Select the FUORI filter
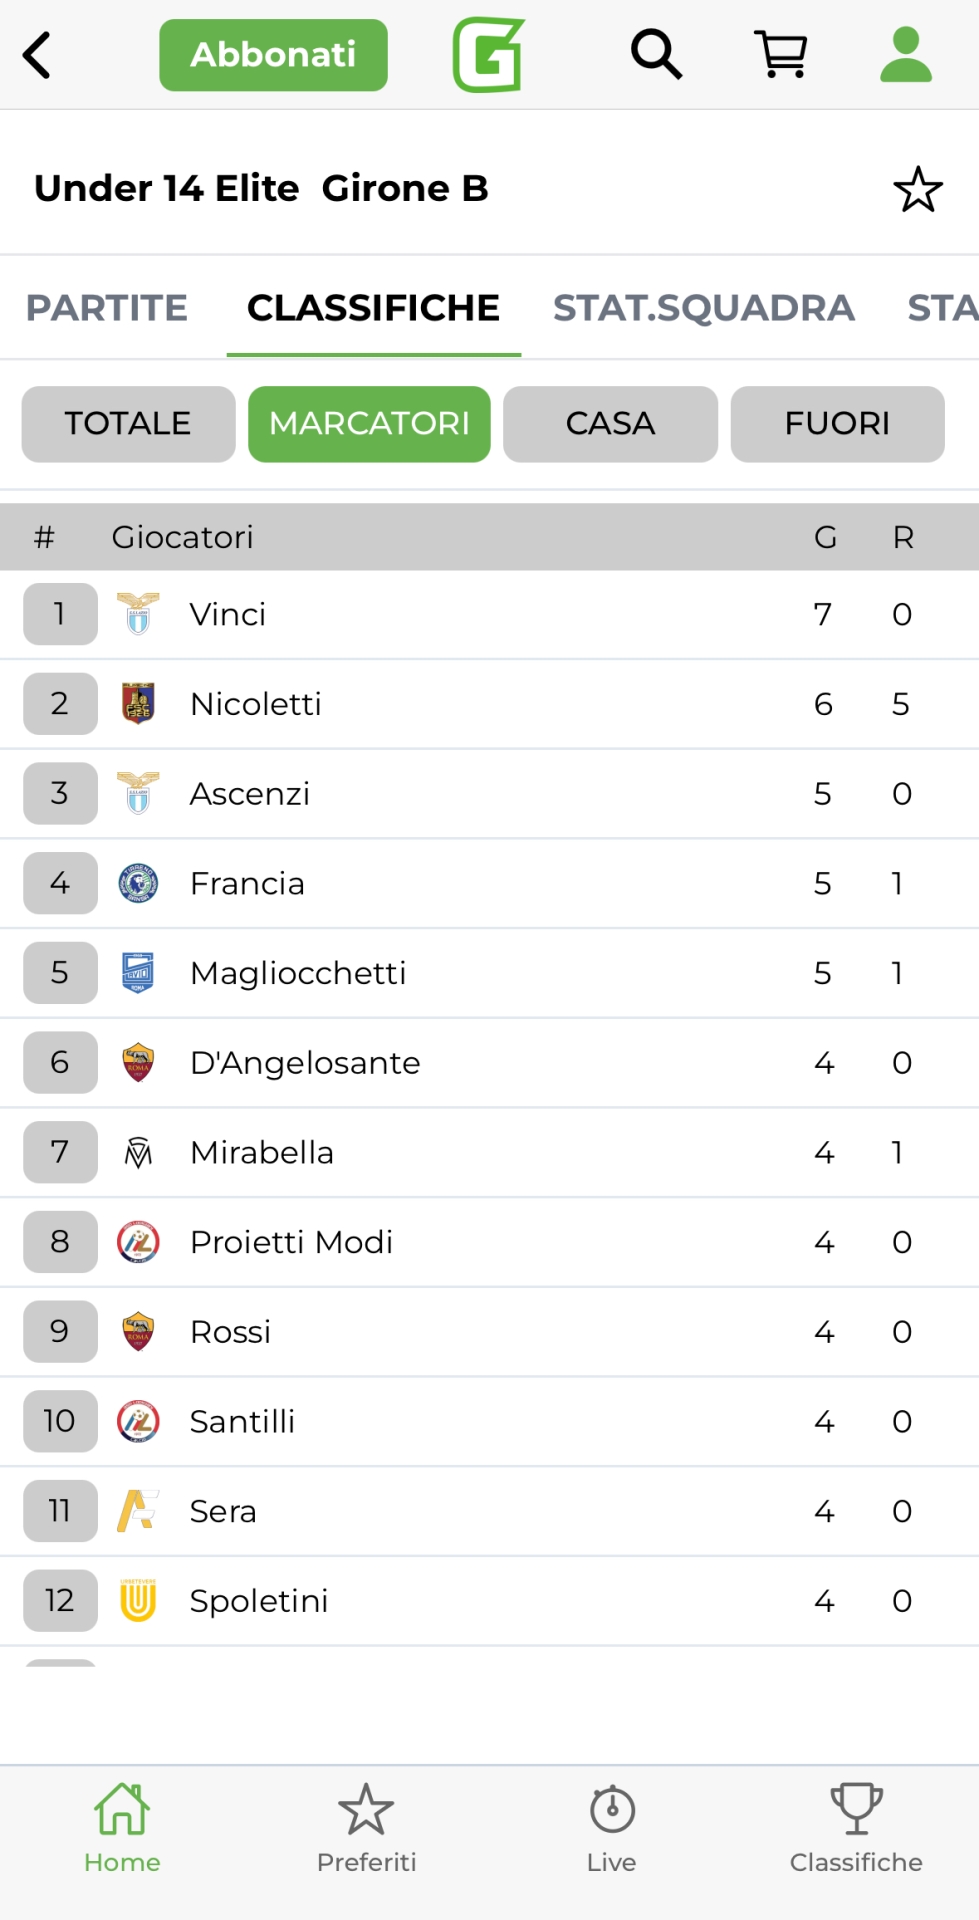This screenshot has height=1920, width=979. [837, 424]
